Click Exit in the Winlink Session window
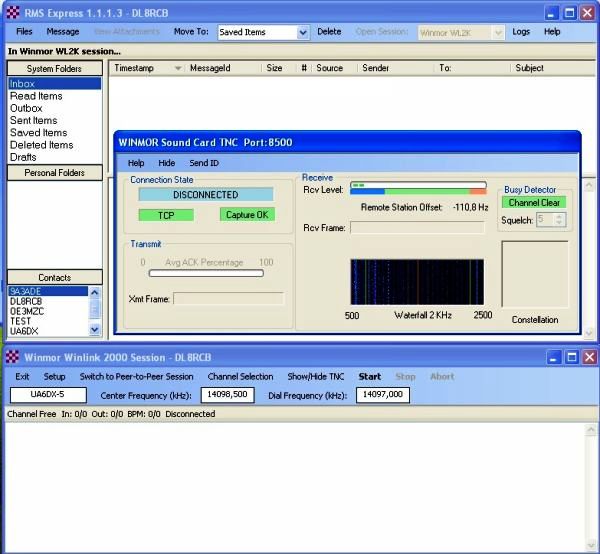This screenshot has width=600, height=554. (22, 376)
